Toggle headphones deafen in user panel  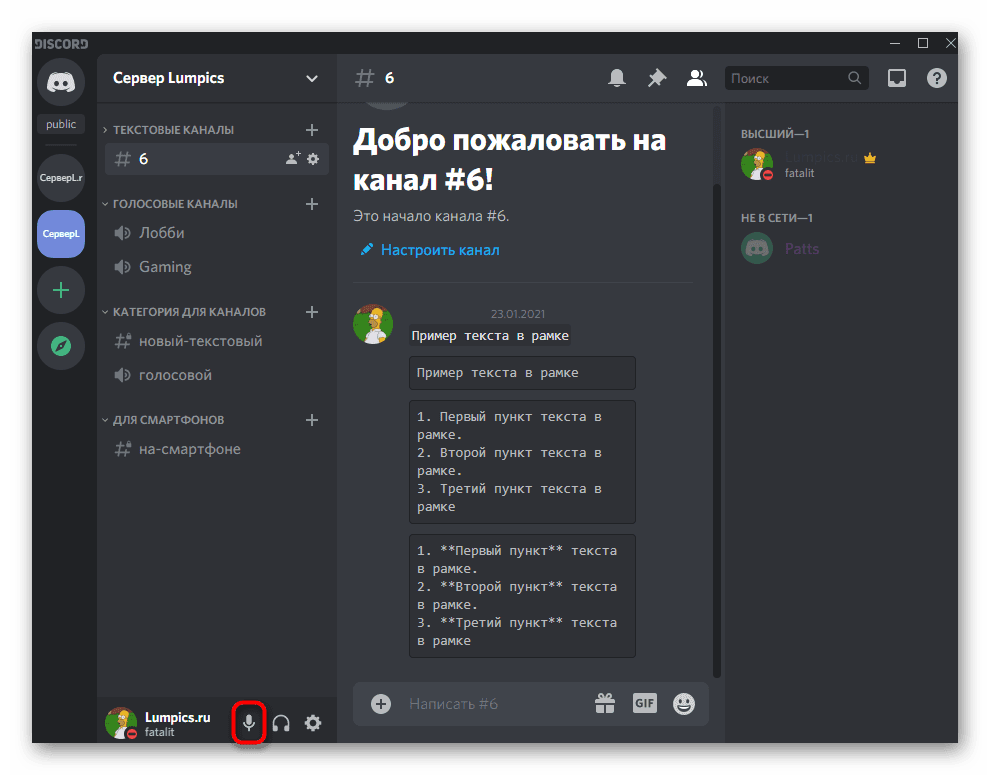pos(281,723)
